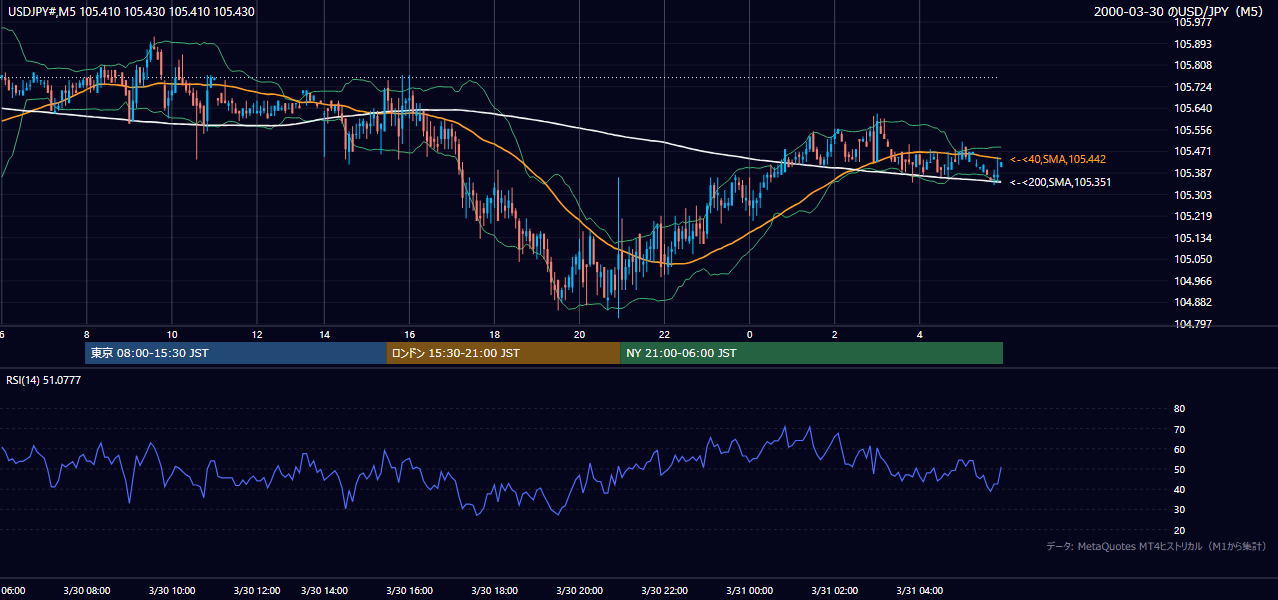Viewport: 1278px width, 600px height.
Task: Click the 200 SMA 105.351 label
Action: coord(1060,182)
